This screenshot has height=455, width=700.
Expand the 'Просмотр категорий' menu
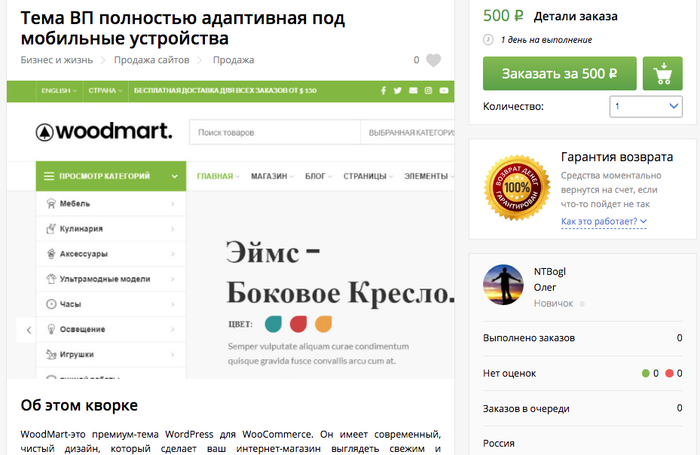click(x=110, y=176)
